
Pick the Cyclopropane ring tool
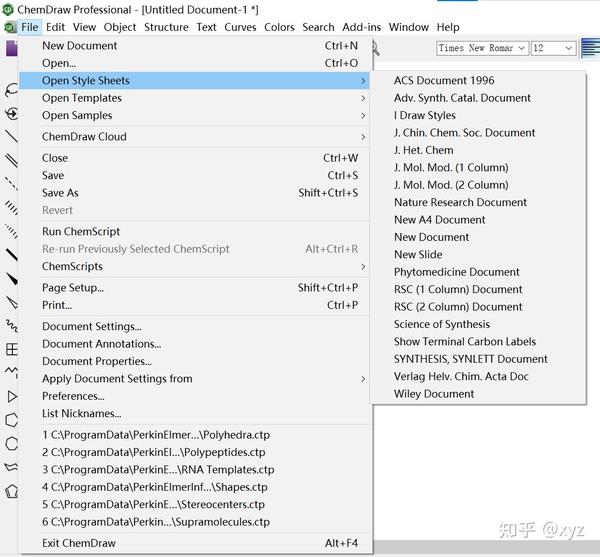[x=11, y=397]
